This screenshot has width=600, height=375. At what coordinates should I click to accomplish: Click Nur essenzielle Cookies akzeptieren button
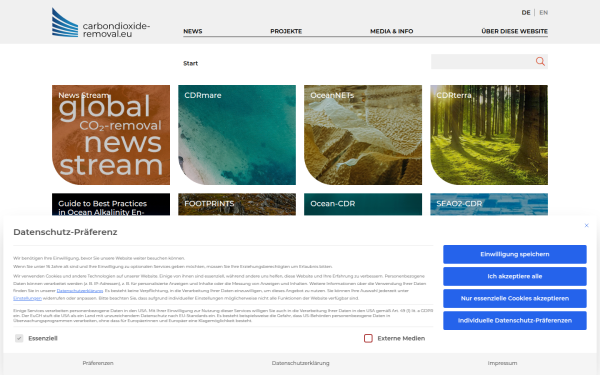tap(515, 298)
